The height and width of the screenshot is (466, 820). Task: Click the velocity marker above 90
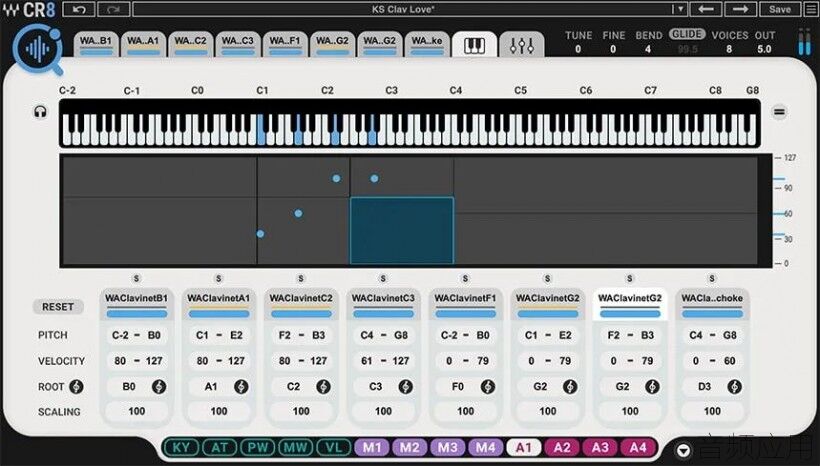click(779, 179)
